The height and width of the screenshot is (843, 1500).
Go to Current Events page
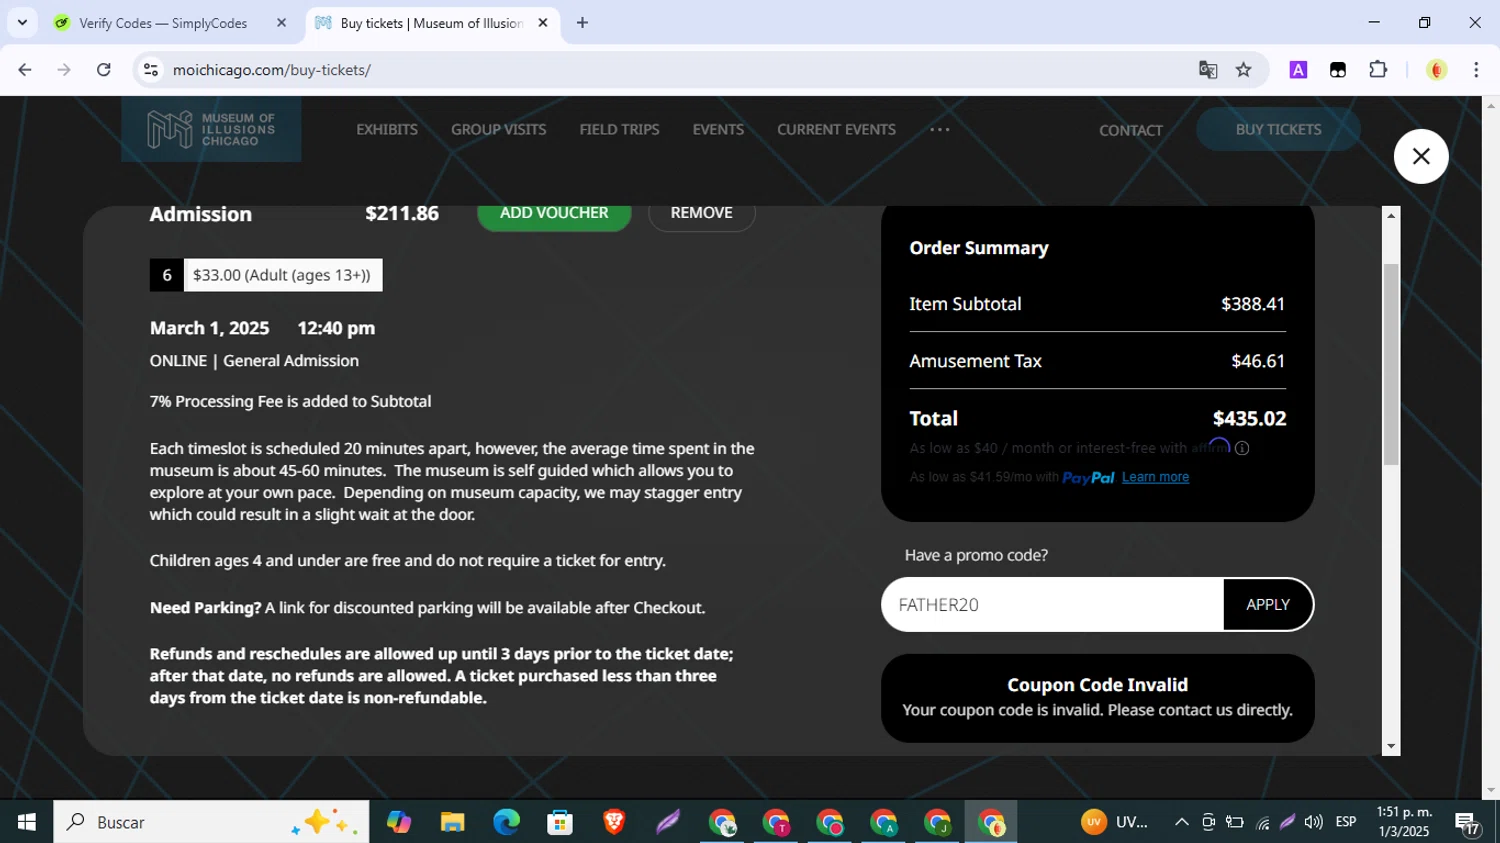click(836, 129)
